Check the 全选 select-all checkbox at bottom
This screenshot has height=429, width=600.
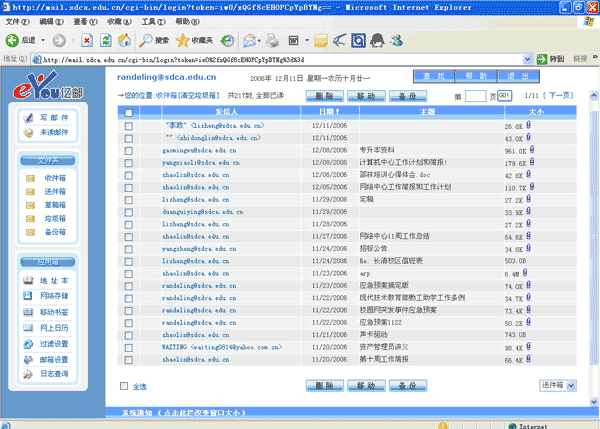coord(125,385)
